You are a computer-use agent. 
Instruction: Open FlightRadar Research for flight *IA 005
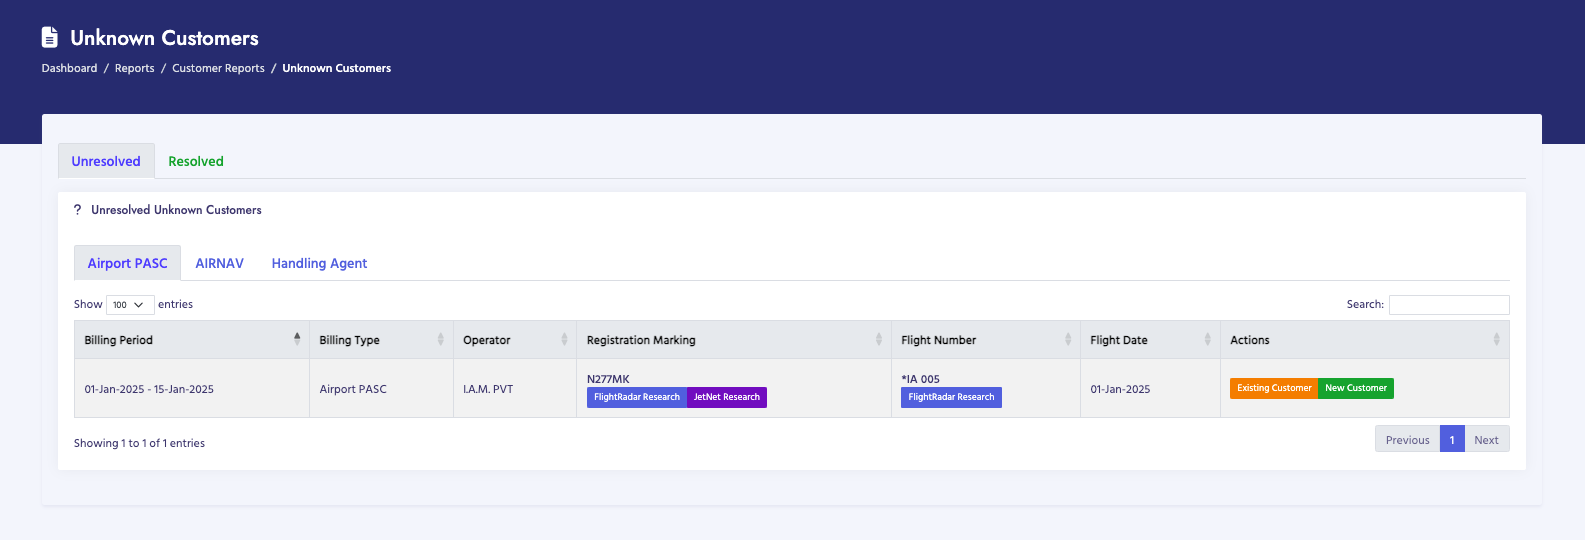(950, 397)
